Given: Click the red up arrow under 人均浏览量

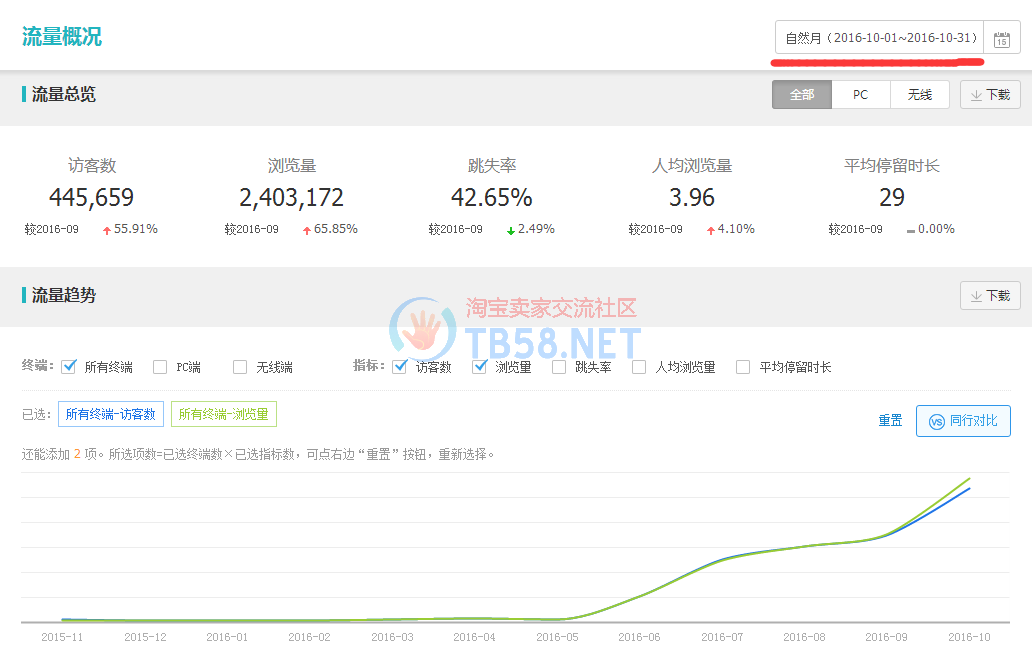Looking at the screenshot, I should 711,230.
